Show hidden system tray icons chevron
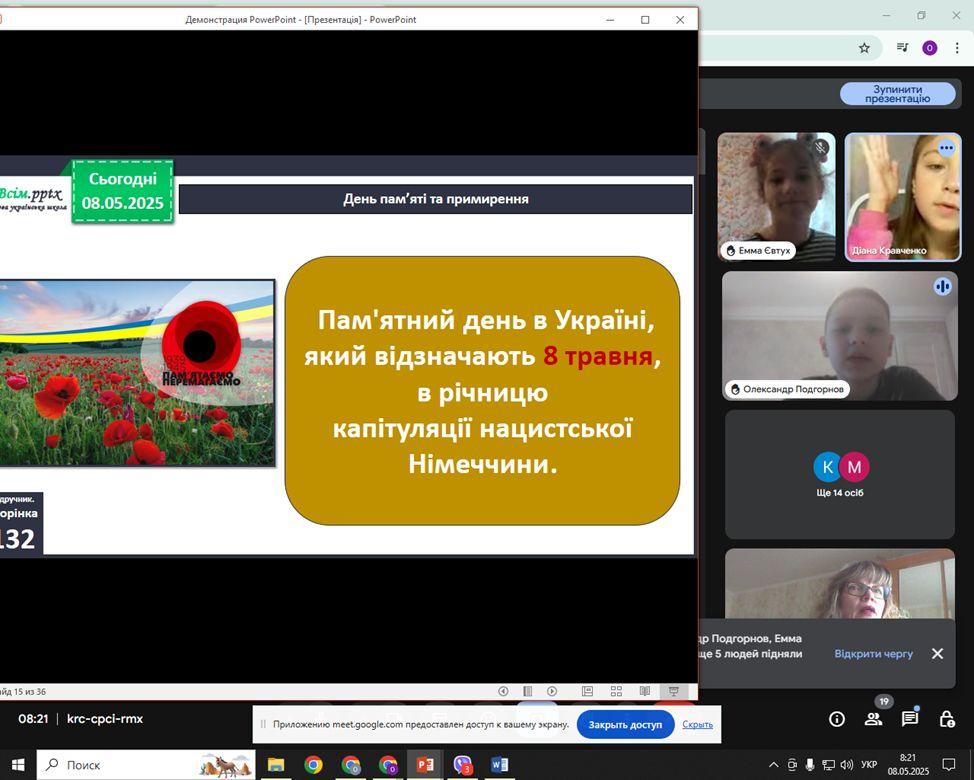The height and width of the screenshot is (780, 974). (x=773, y=765)
